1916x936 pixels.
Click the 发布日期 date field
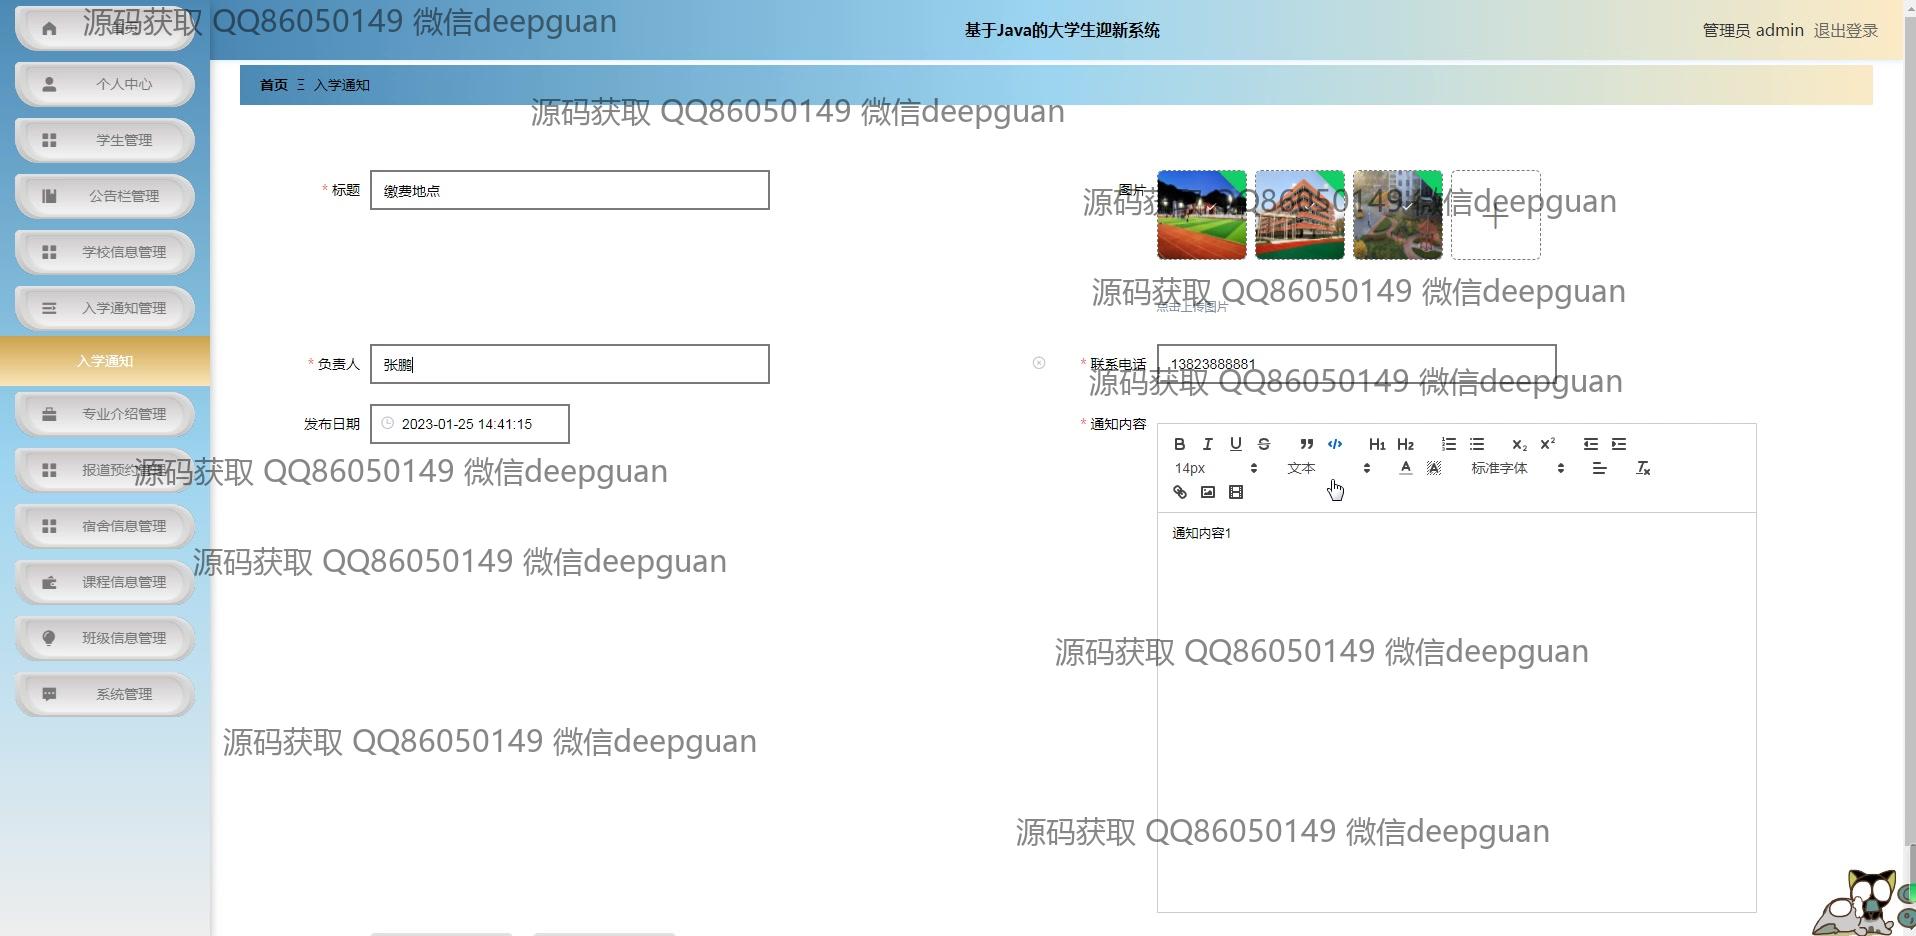469,424
